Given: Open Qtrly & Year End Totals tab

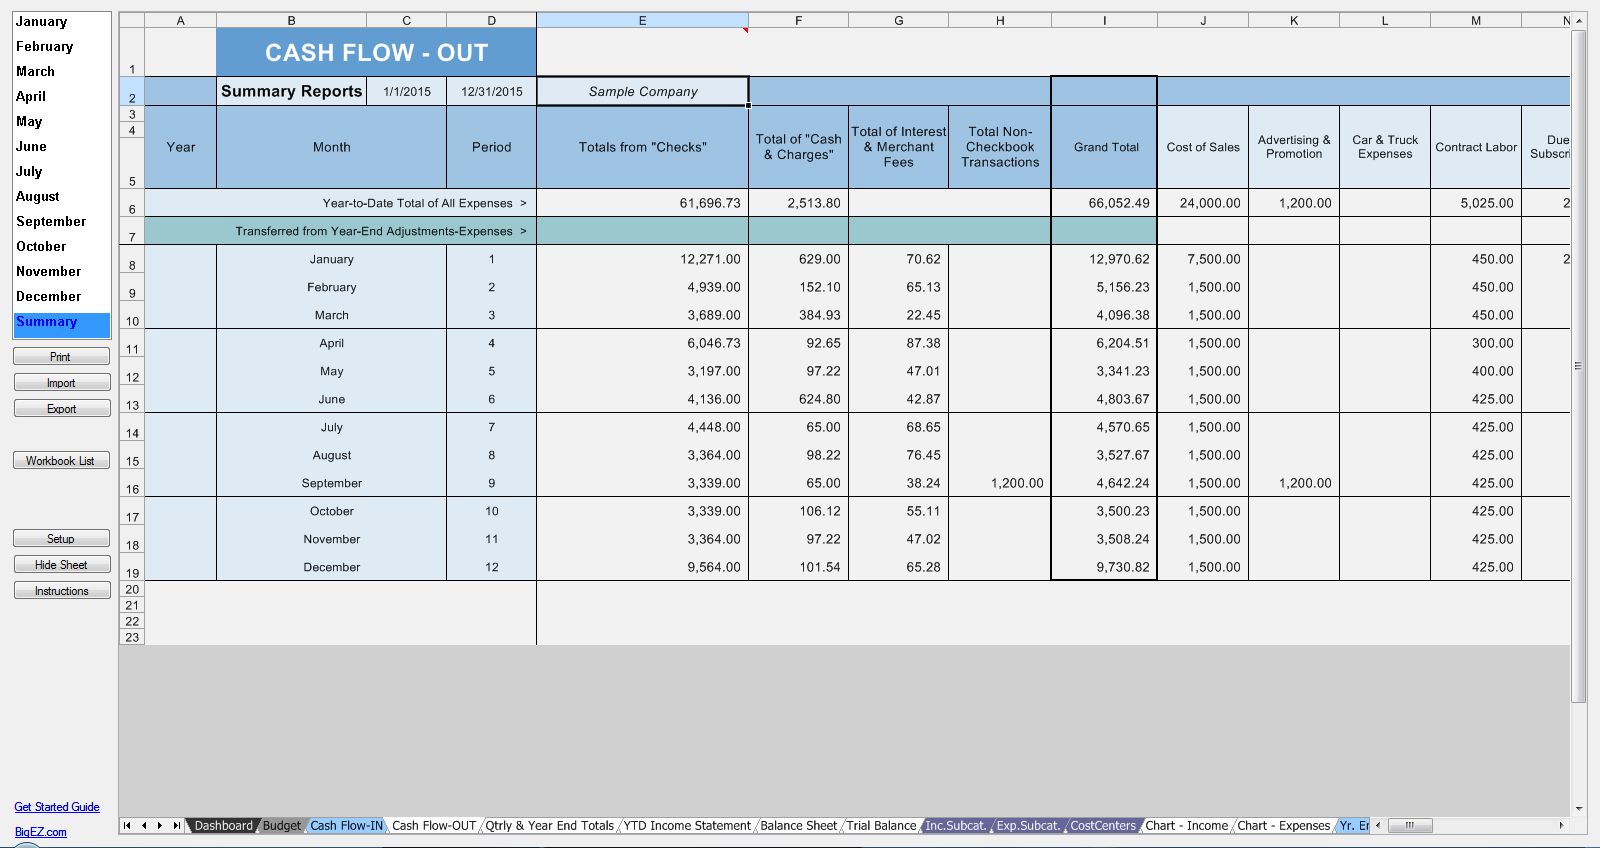Looking at the screenshot, I should (550, 826).
